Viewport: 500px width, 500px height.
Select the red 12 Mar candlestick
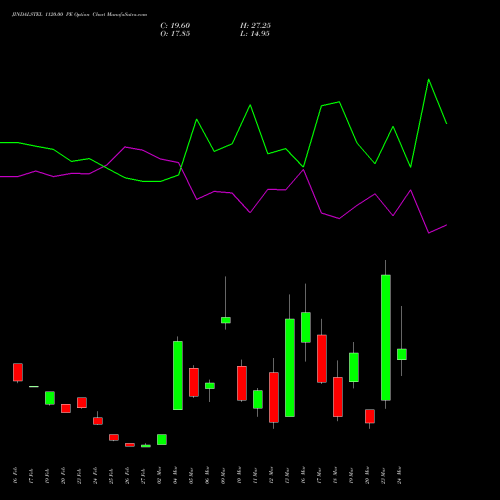click(274, 397)
